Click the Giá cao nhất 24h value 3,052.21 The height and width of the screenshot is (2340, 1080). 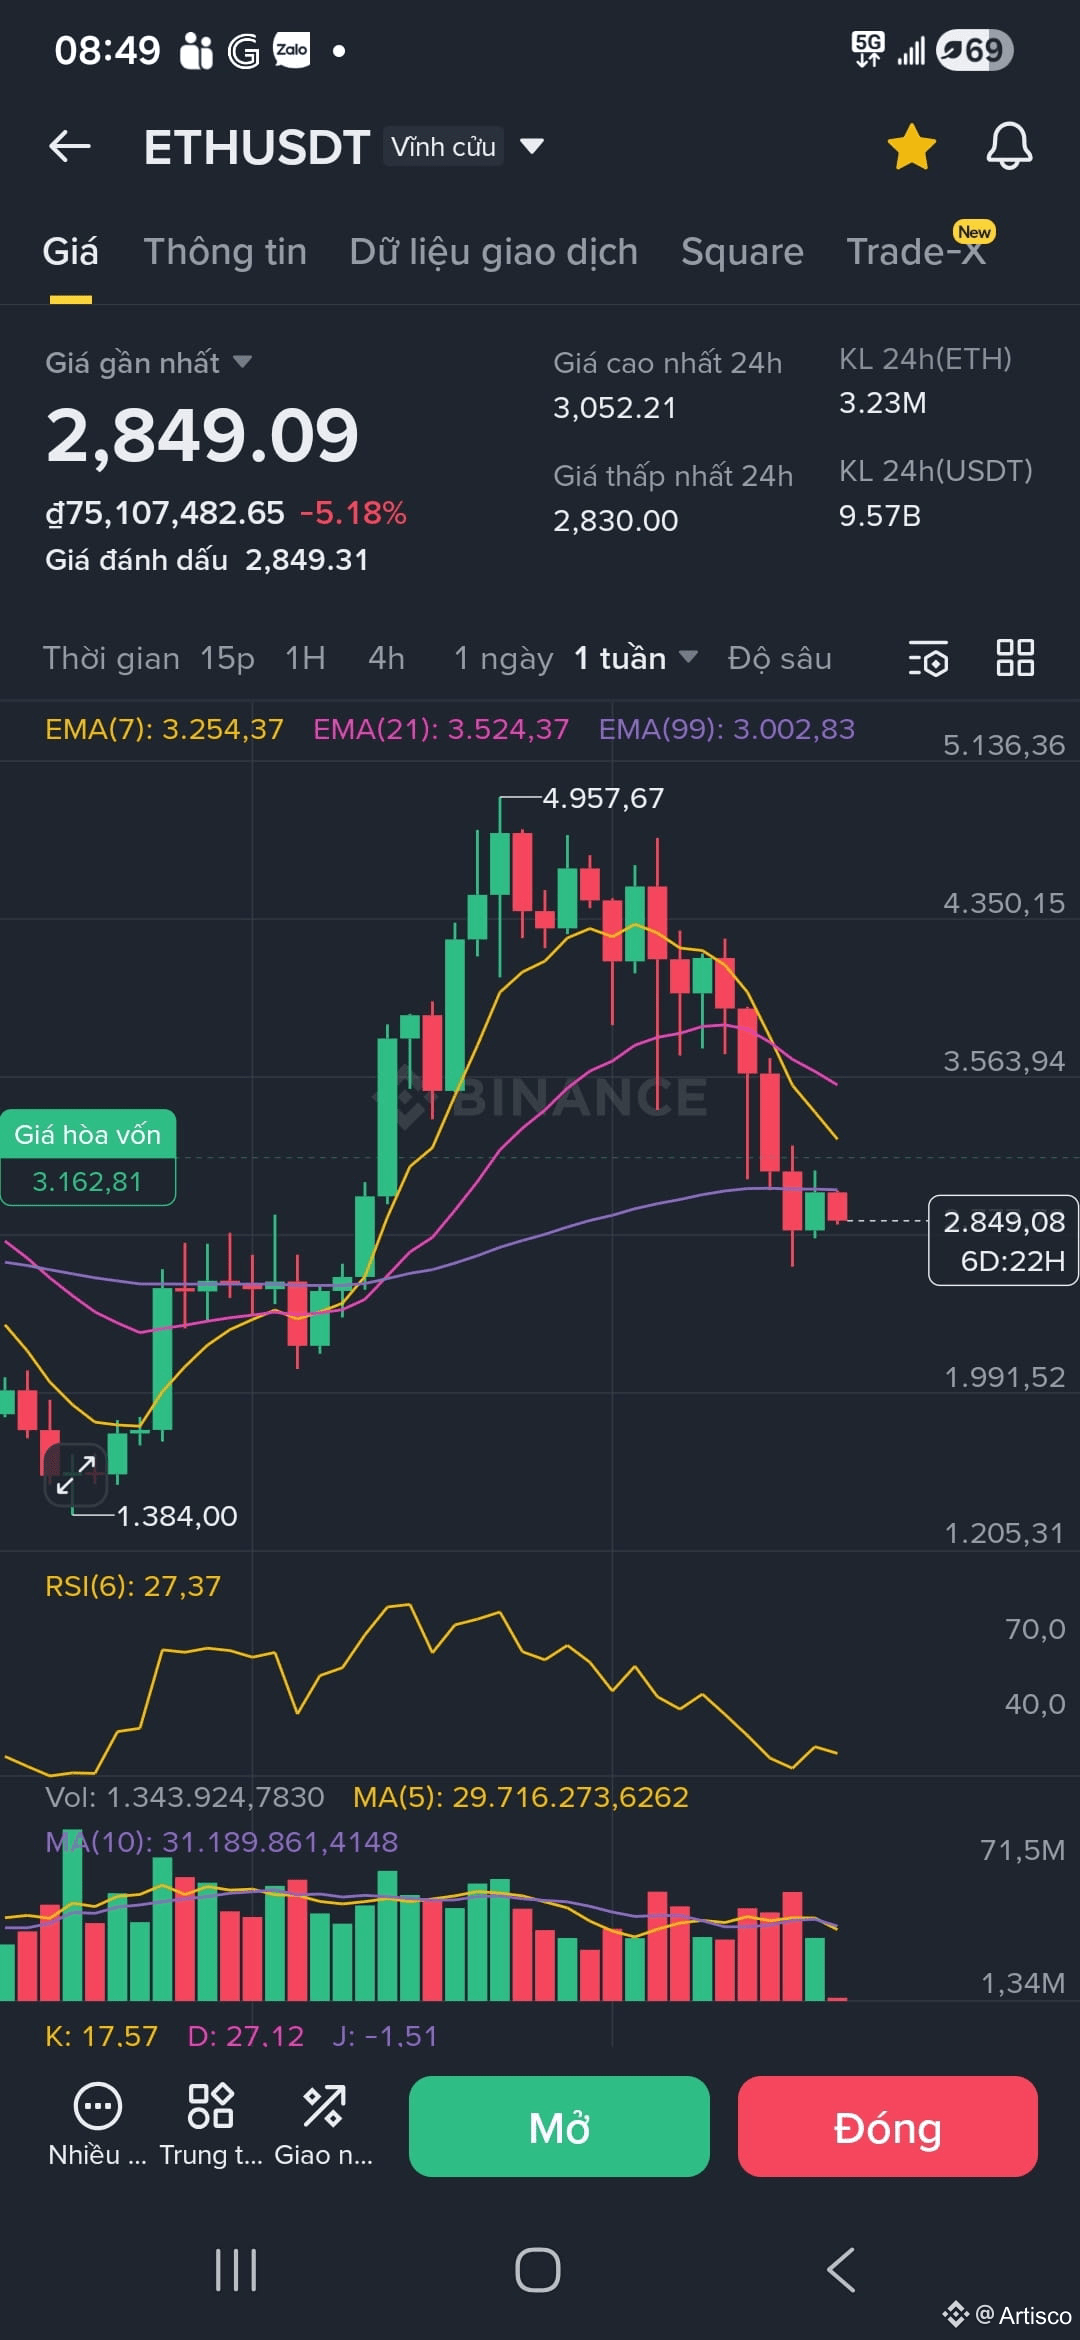pos(615,408)
